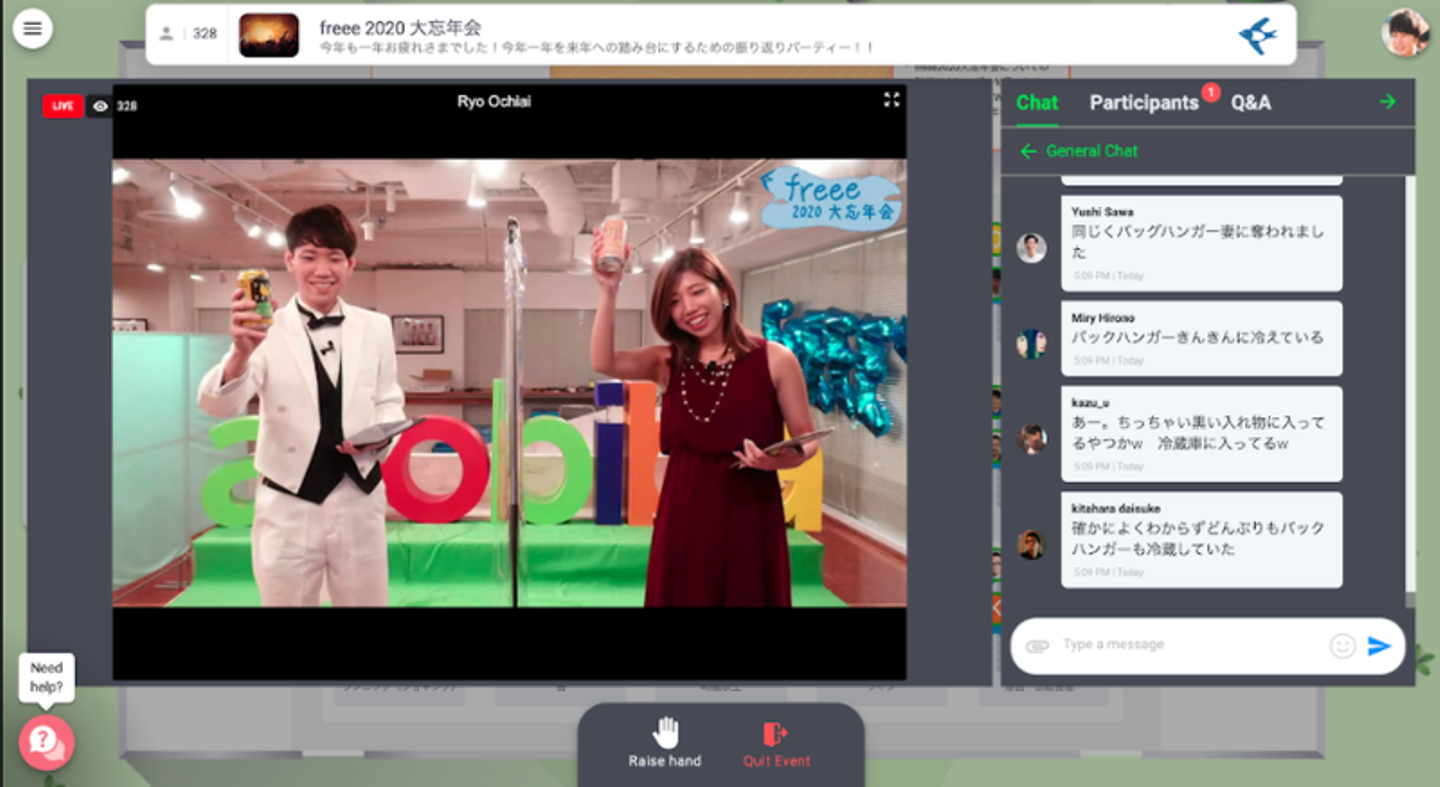This screenshot has height=787, width=1440.
Task: Click the Raise hand button
Action: 665,743
